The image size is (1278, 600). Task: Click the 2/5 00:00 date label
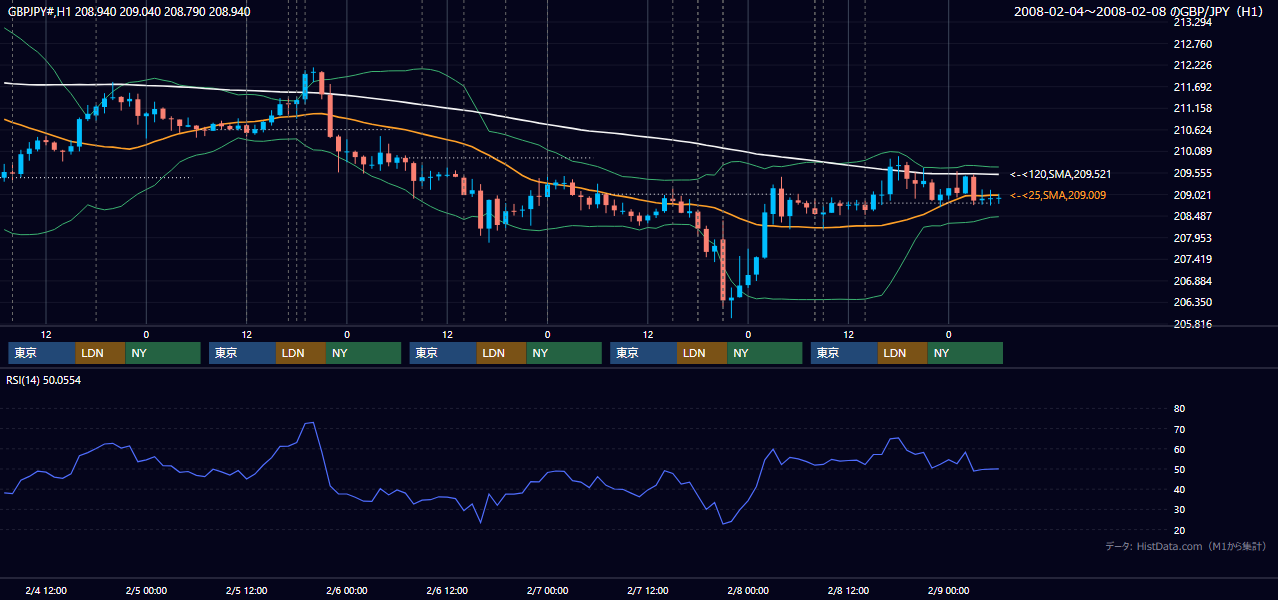[146, 590]
